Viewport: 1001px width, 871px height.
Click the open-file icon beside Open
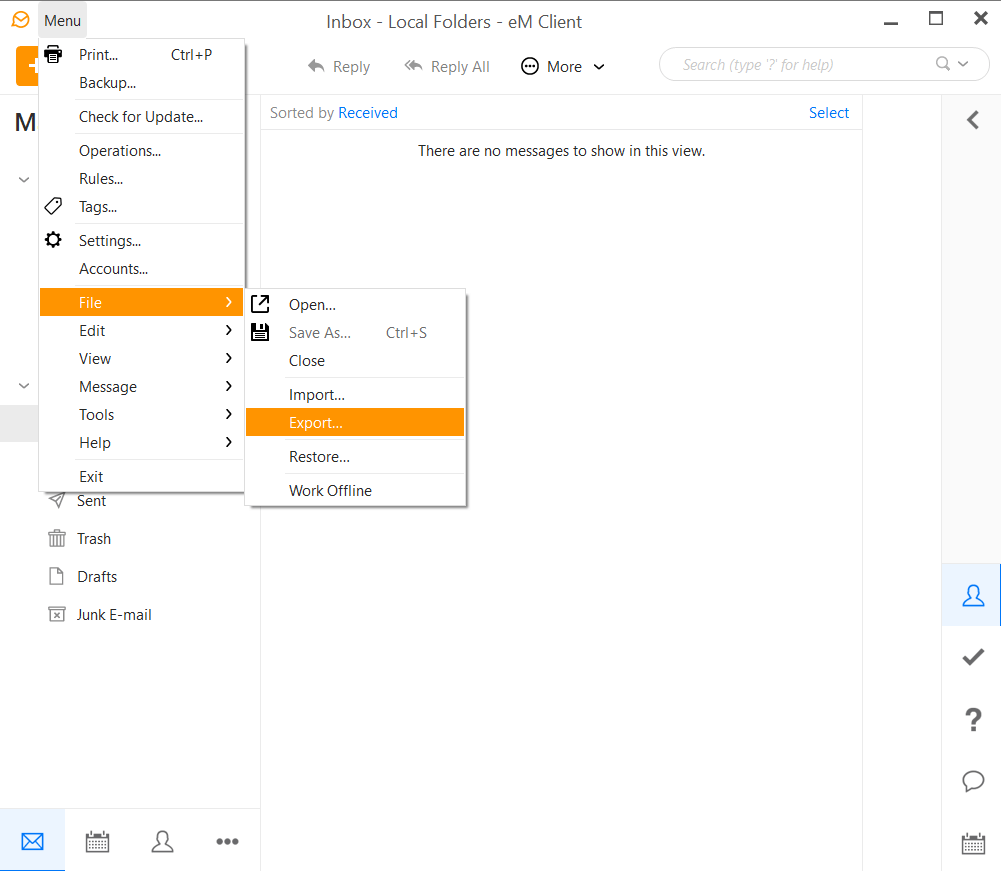pos(260,304)
